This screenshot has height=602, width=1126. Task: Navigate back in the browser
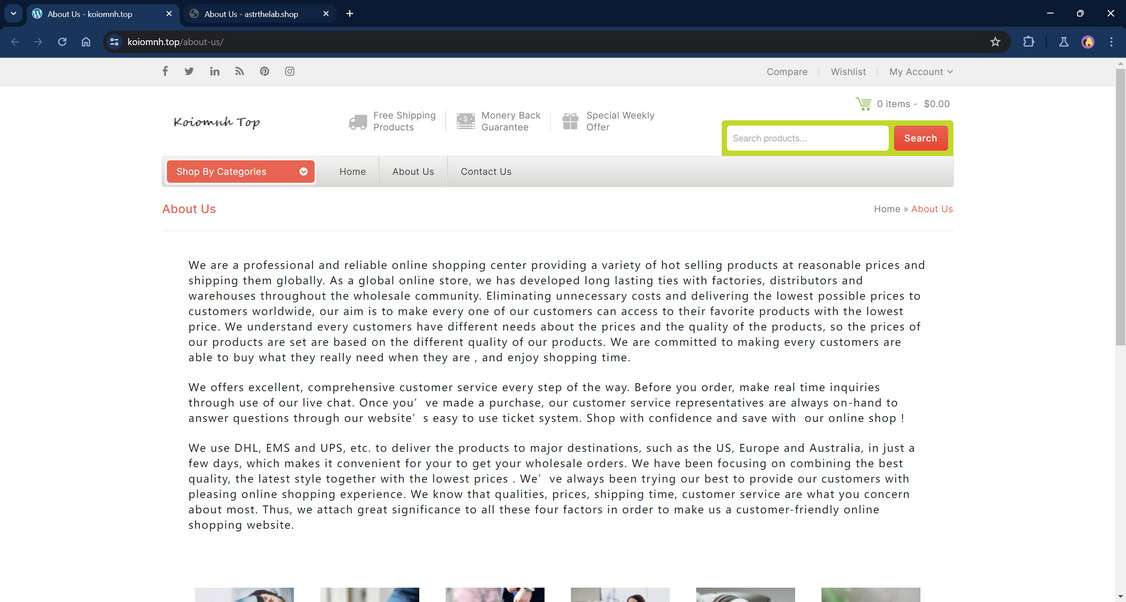coord(15,42)
